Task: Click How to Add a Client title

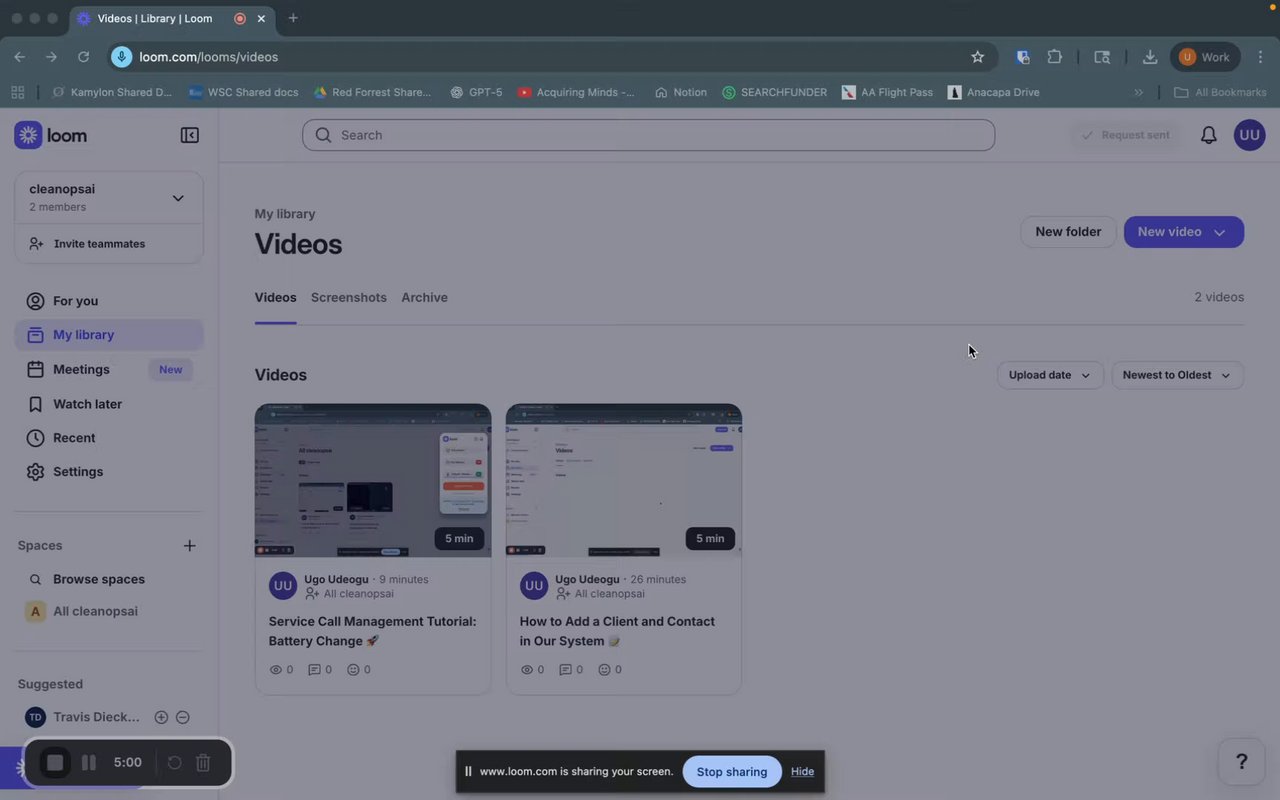Action: point(617,631)
